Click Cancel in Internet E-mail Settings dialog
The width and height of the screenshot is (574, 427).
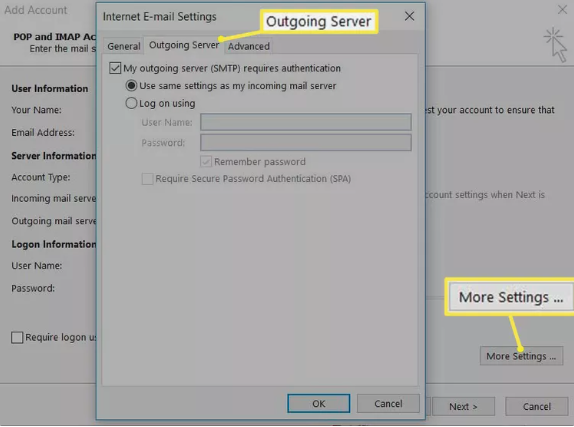(x=388, y=404)
